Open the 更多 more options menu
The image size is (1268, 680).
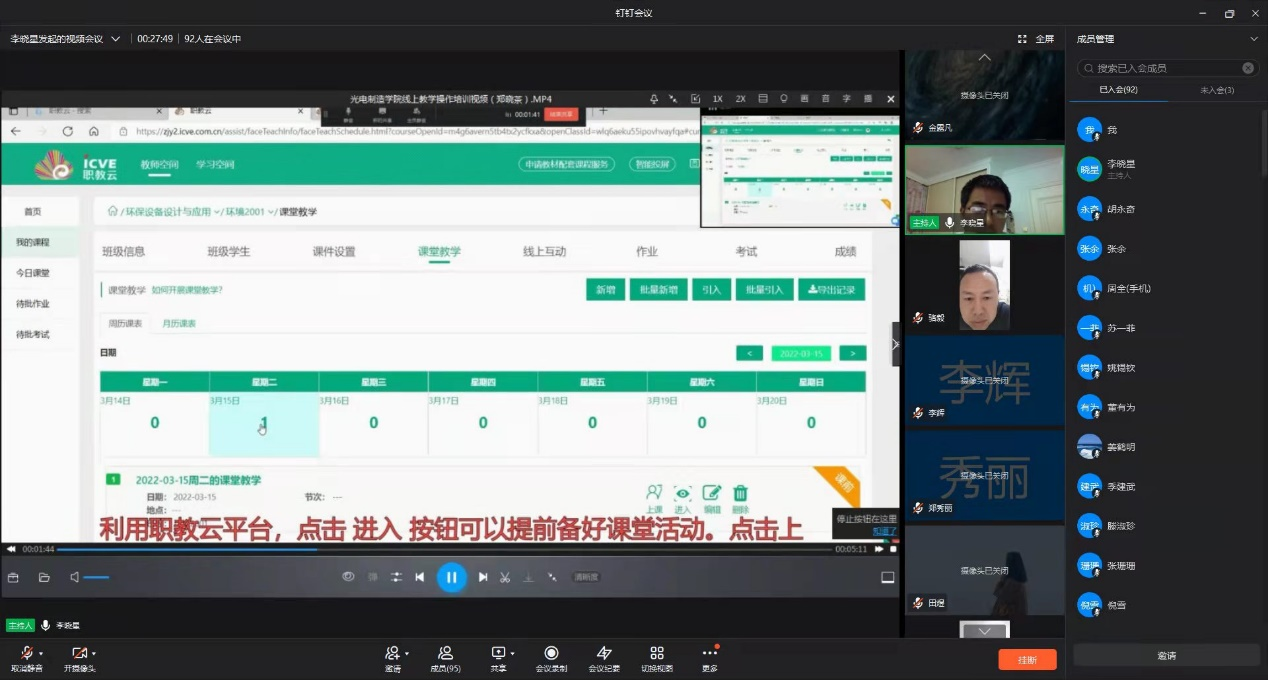tap(709, 653)
